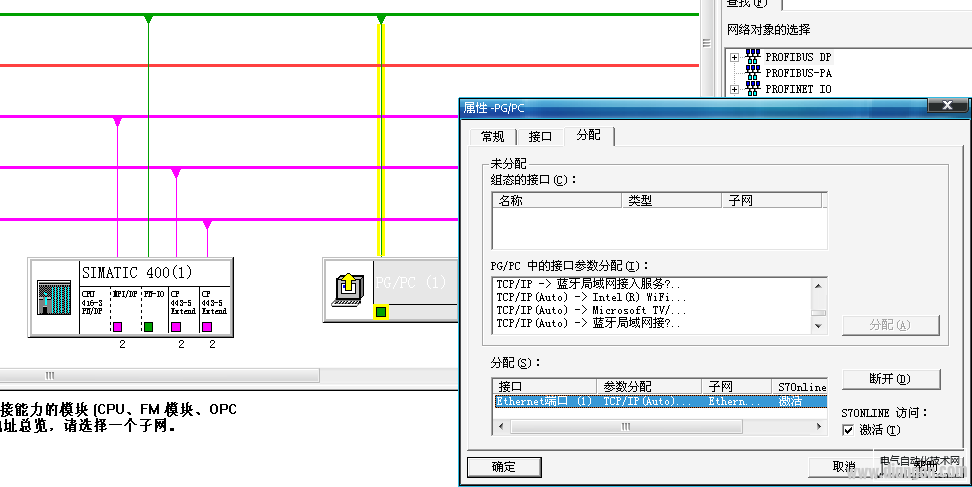Select the PROFIBUS DP network icon
972x487 pixels.
pyautogui.click(x=753, y=57)
